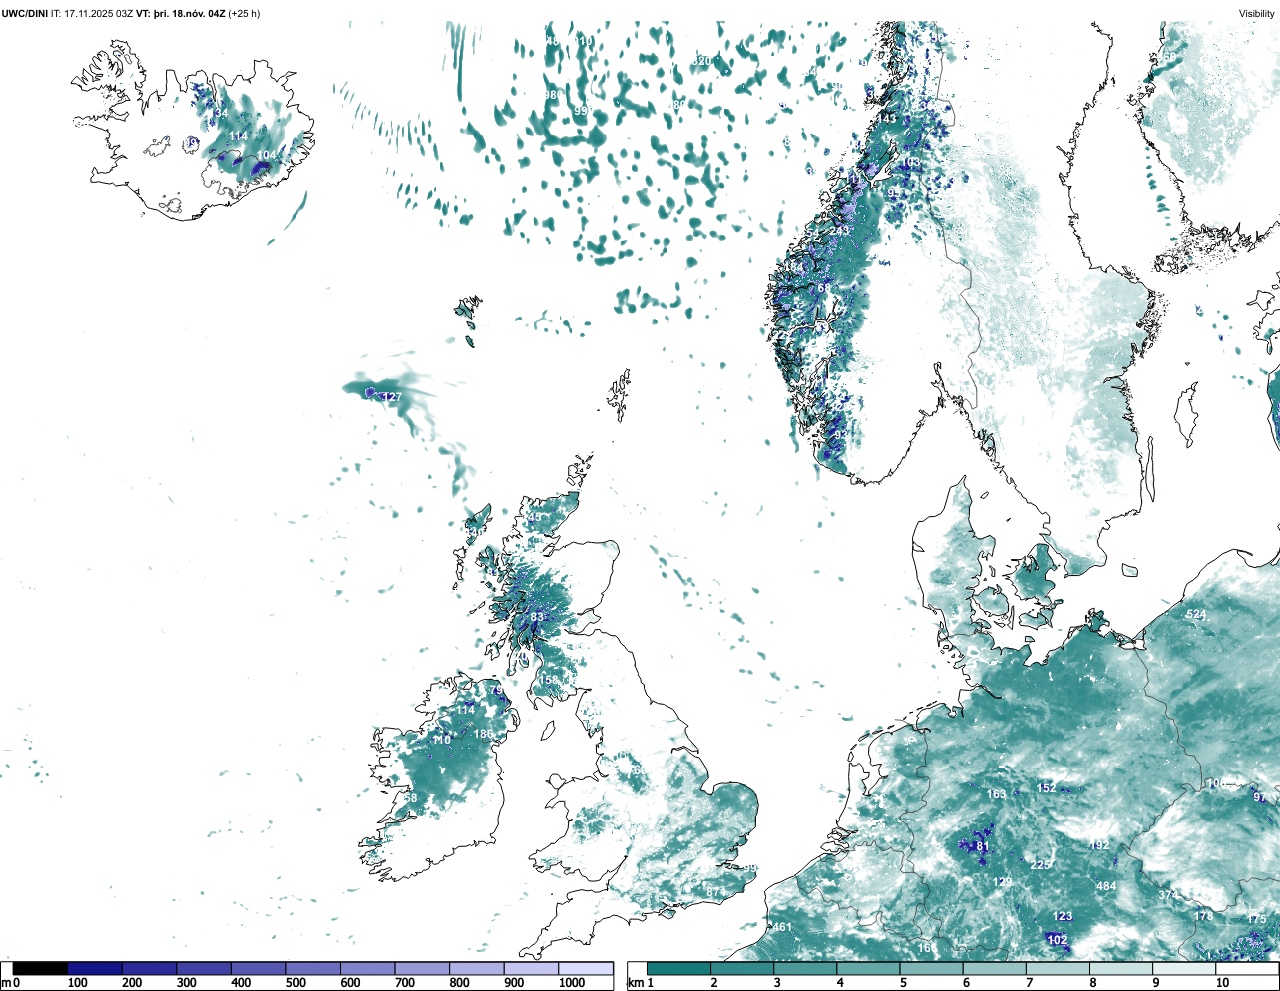Select the 700–800 m legend swatch
This screenshot has width=1280, height=991.
coord(422,968)
